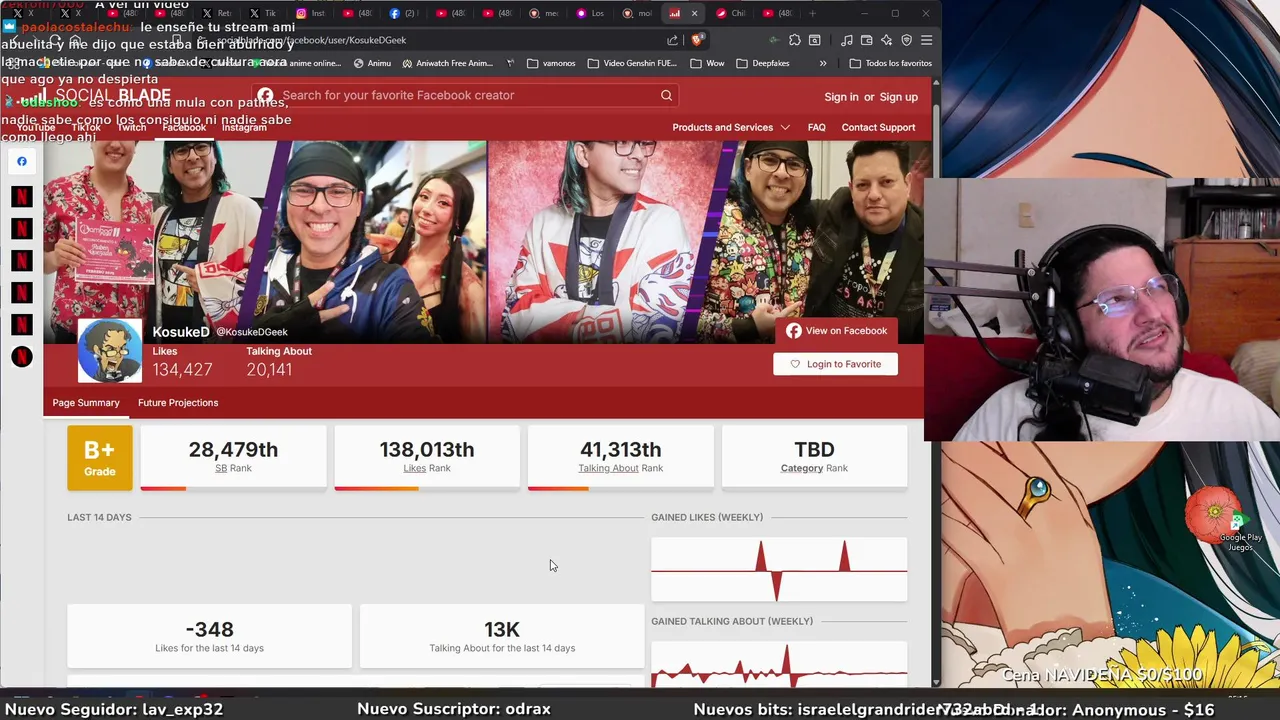Open the Animu bookmark

pyautogui.click(x=372, y=63)
